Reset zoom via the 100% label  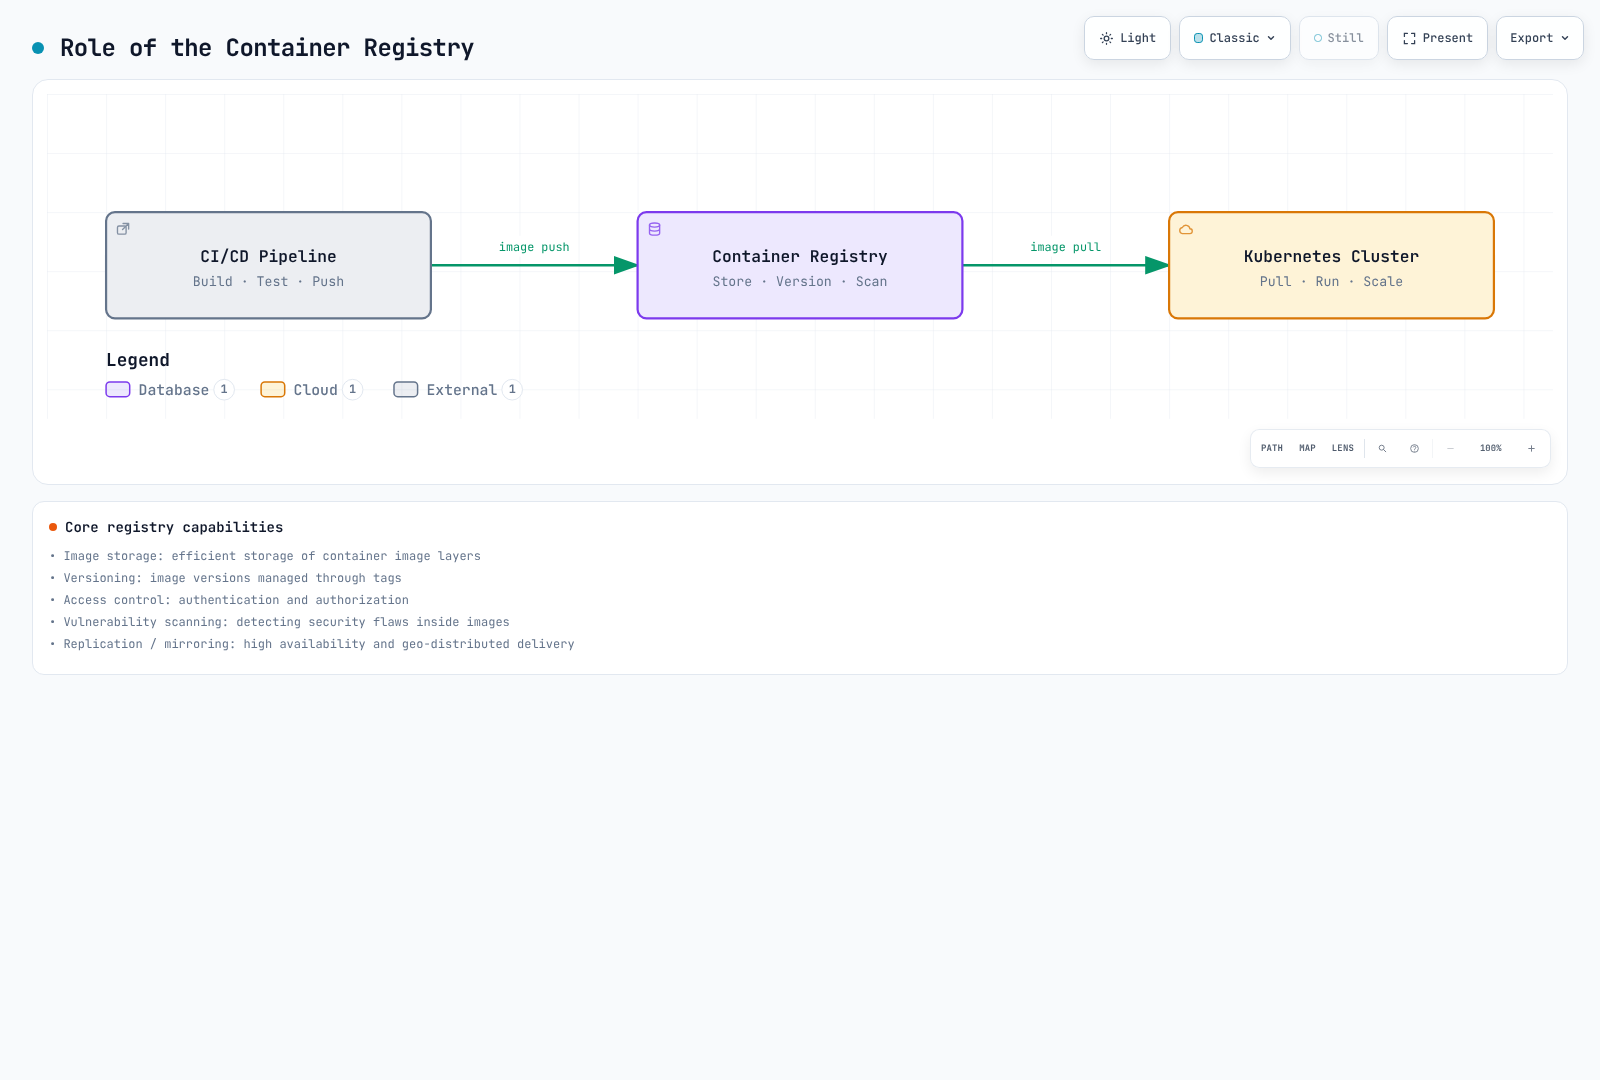1491,448
